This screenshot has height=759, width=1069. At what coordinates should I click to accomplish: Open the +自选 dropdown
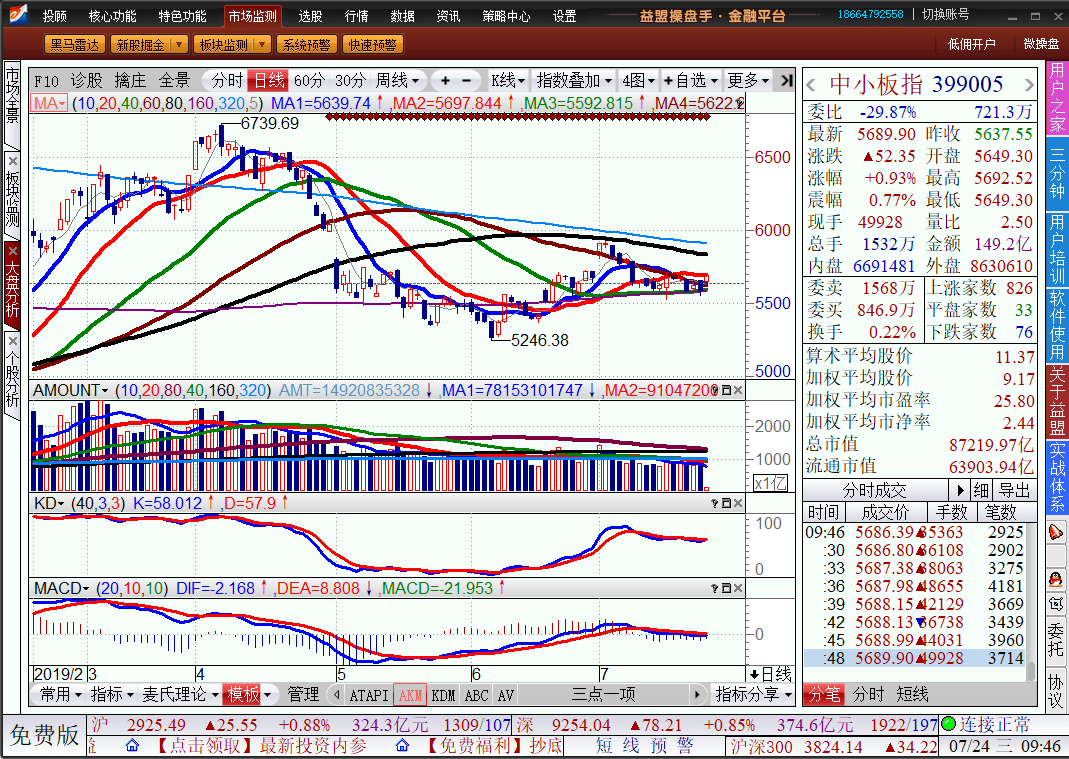click(x=691, y=80)
